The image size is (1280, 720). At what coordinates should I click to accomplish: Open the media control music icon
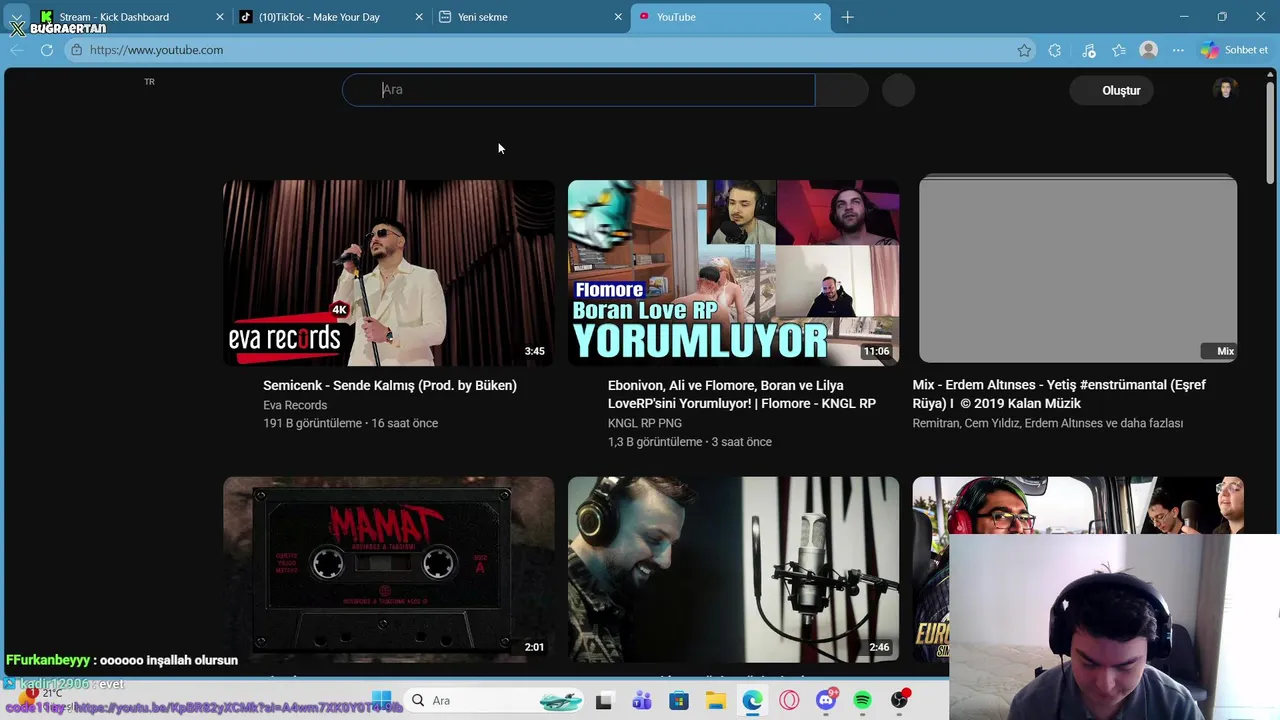pyautogui.click(x=1089, y=50)
